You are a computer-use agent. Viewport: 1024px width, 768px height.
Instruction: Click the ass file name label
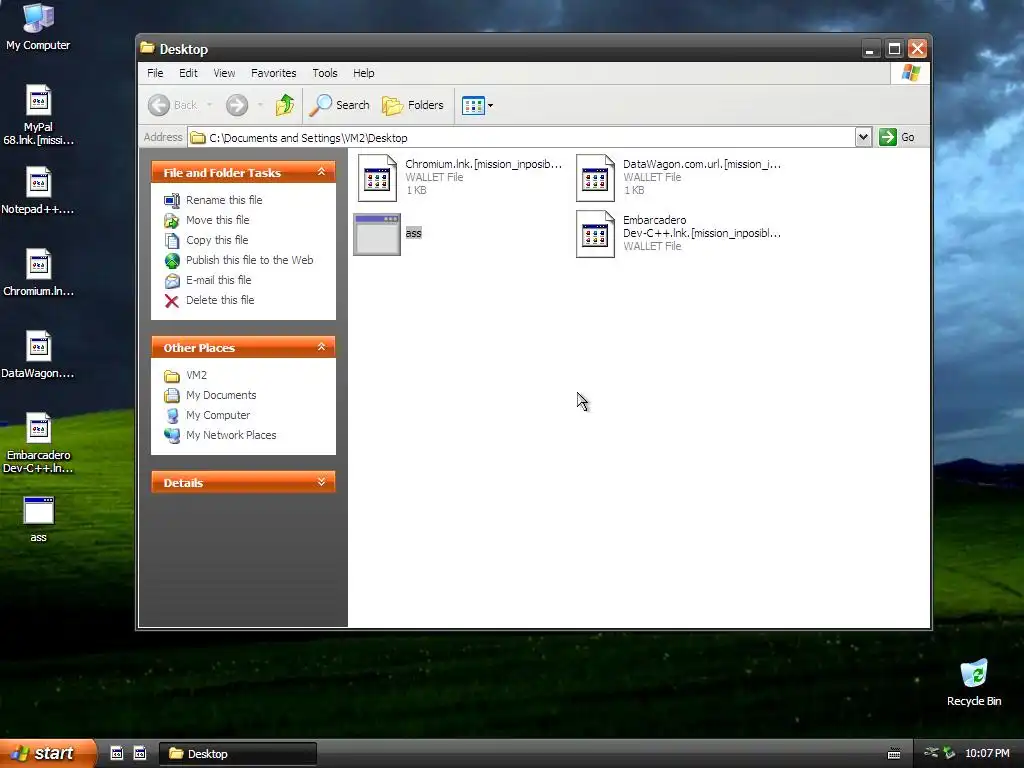point(413,233)
